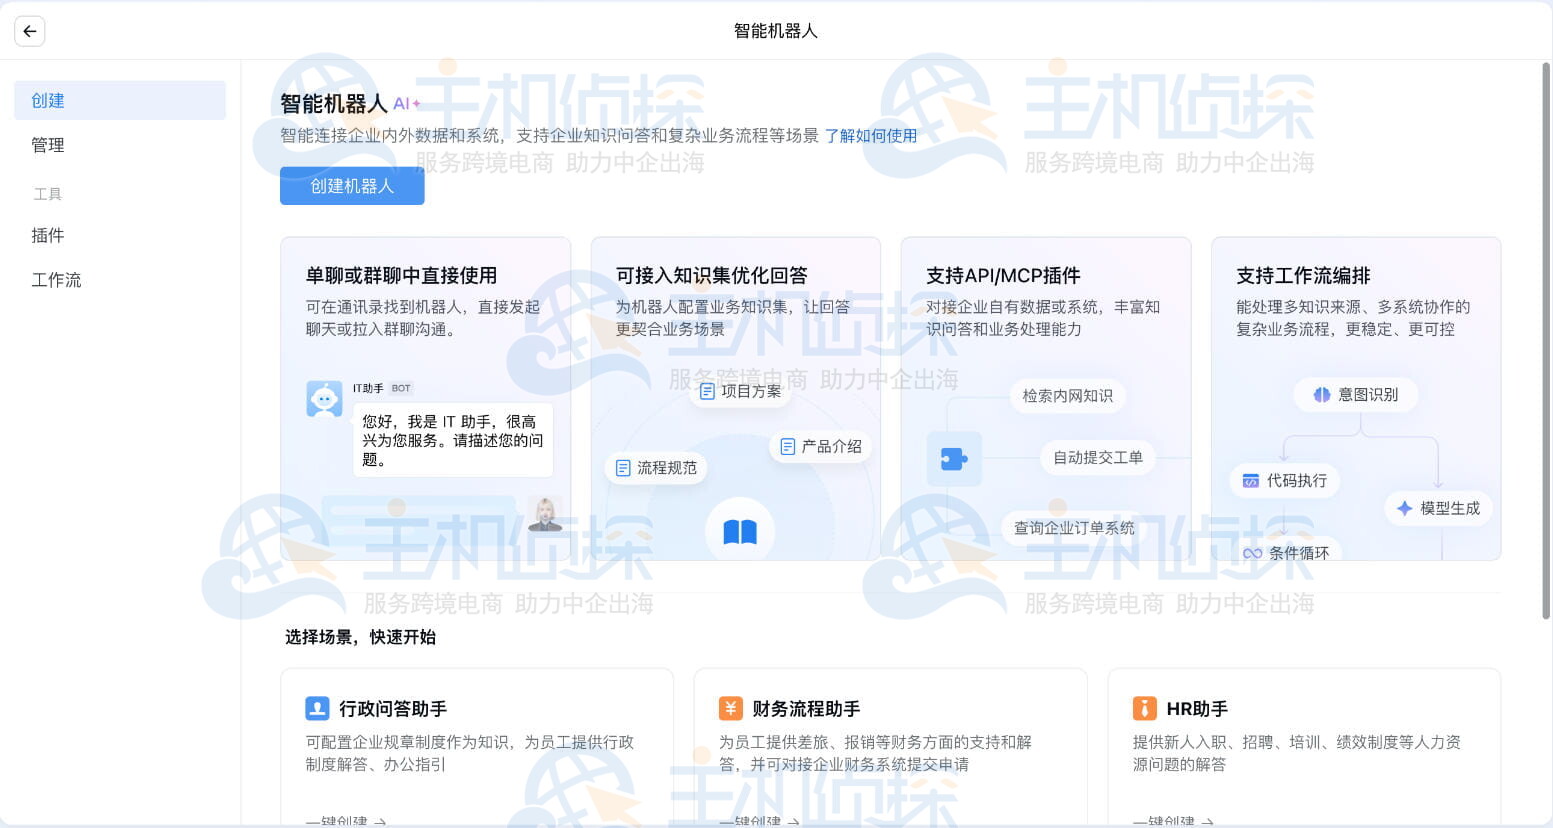Open the 了解如何使用 link

(870, 135)
